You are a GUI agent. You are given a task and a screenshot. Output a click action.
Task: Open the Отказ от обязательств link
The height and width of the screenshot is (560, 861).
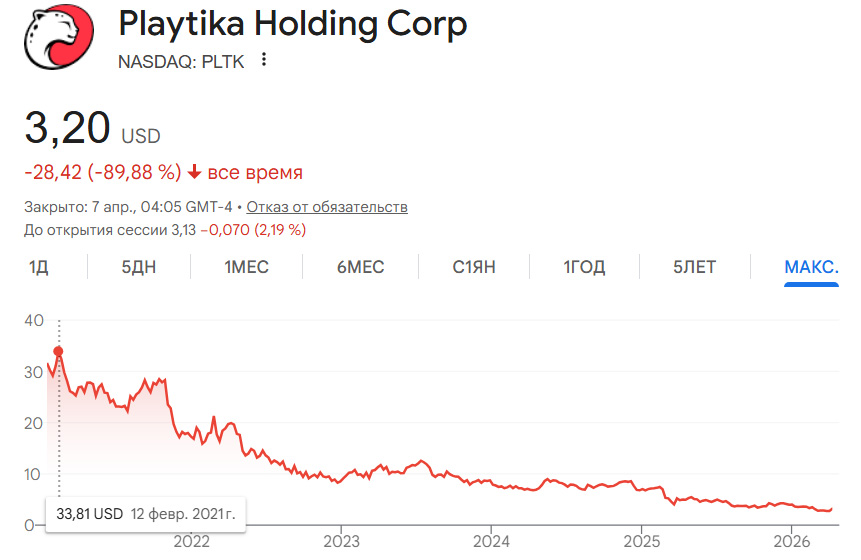(x=327, y=207)
